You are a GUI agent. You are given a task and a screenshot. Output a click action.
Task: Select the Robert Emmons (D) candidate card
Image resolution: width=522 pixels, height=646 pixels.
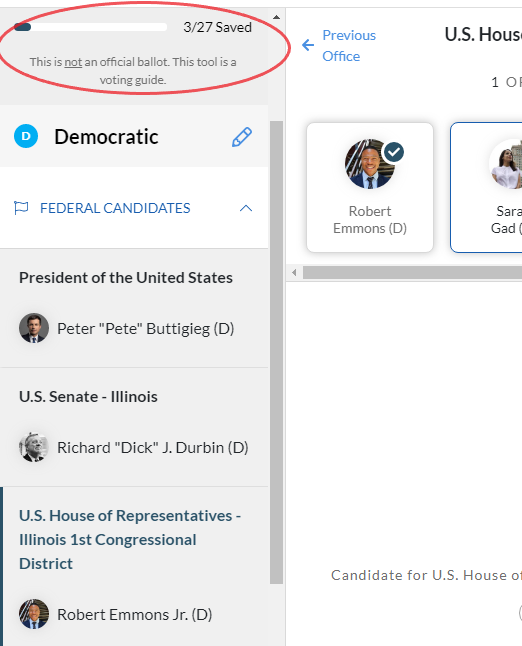pyautogui.click(x=370, y=187)
